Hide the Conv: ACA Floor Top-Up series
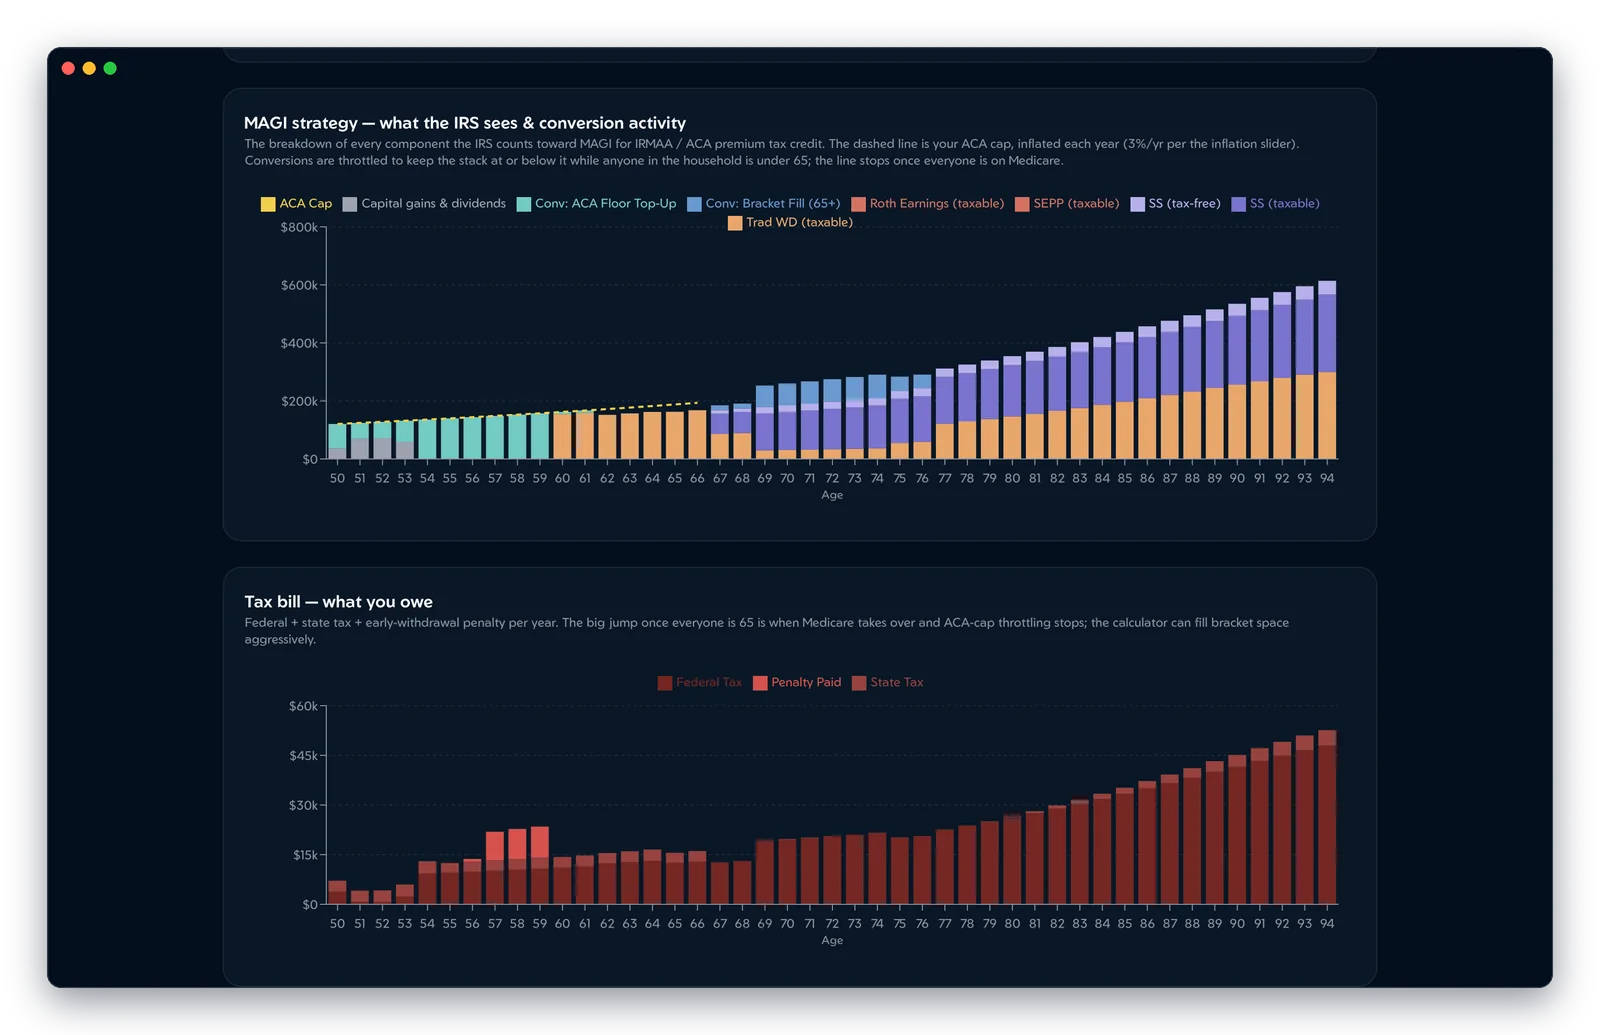The height and width of the screenshot is (1035, 1600). click(x=596, y=204)
